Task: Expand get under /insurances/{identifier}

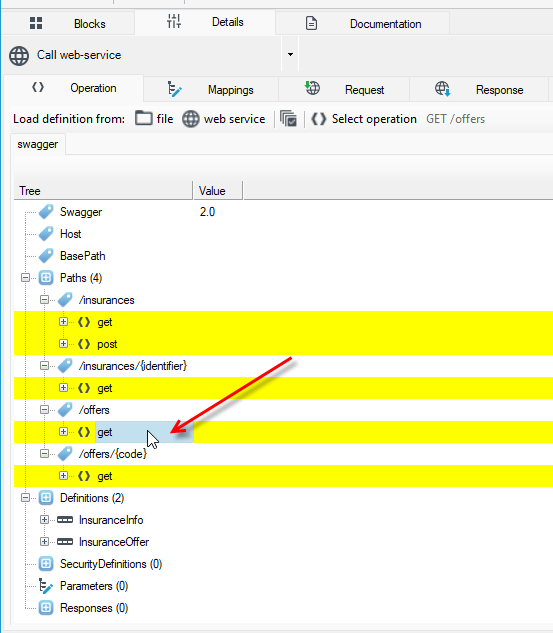Action: [63, 388]
